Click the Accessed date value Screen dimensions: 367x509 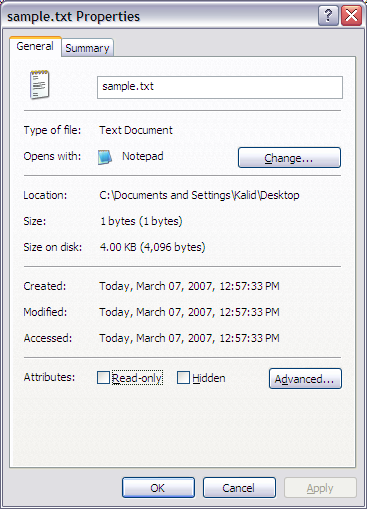pos(189,338)
